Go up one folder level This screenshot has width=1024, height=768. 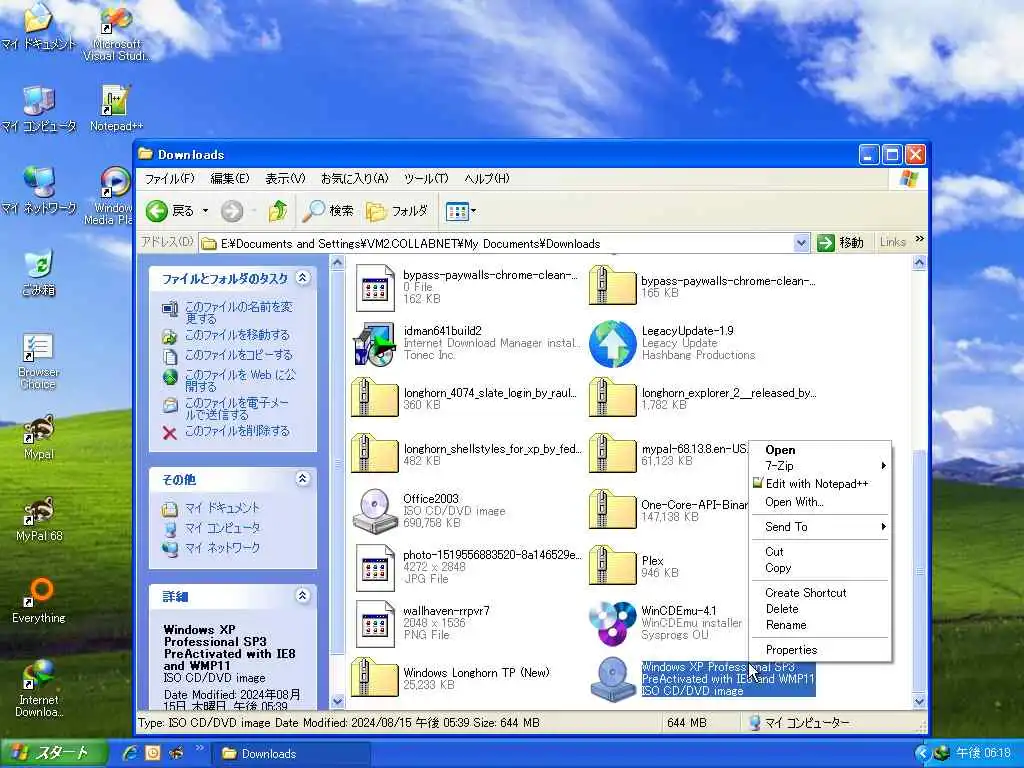278,211
